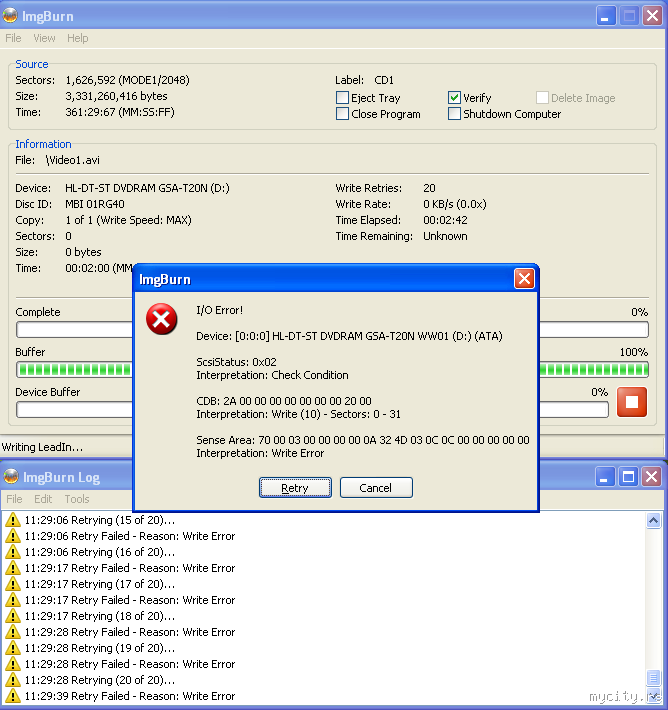The image size is (668, 710).
Task: Click the log scrollbar up arrow
Action: (653, 521)
